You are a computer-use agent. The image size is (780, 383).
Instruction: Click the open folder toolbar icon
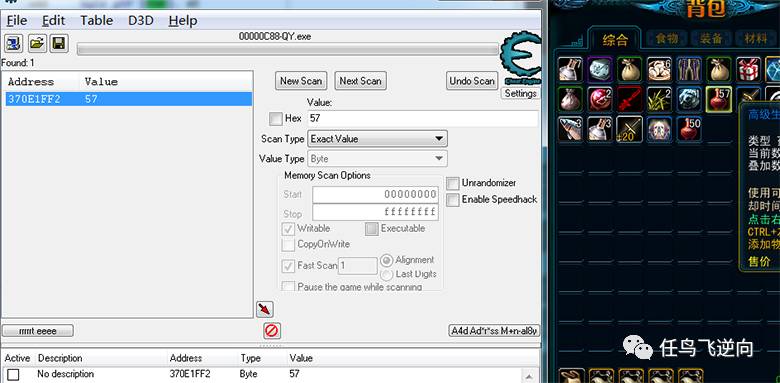36,43
